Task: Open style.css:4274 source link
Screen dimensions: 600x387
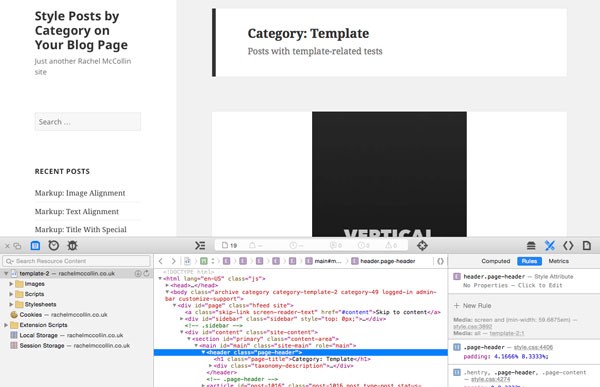Action: (490, 379)
